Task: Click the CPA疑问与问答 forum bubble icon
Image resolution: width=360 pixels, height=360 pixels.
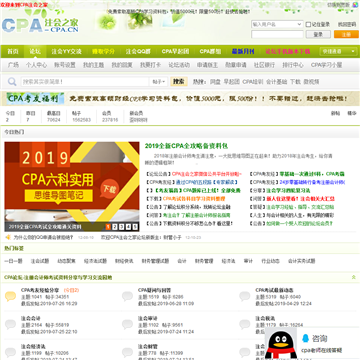Action: pyautogui.click(x=127, y=296)
